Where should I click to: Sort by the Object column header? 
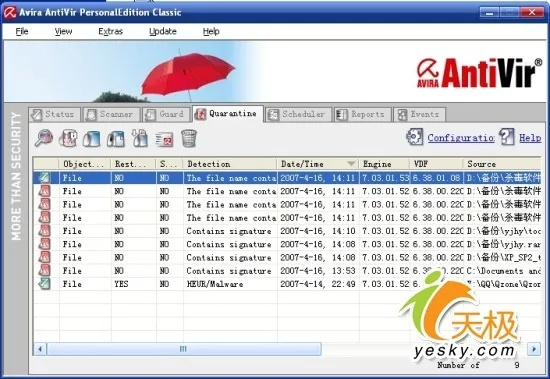tap(85, 164)
